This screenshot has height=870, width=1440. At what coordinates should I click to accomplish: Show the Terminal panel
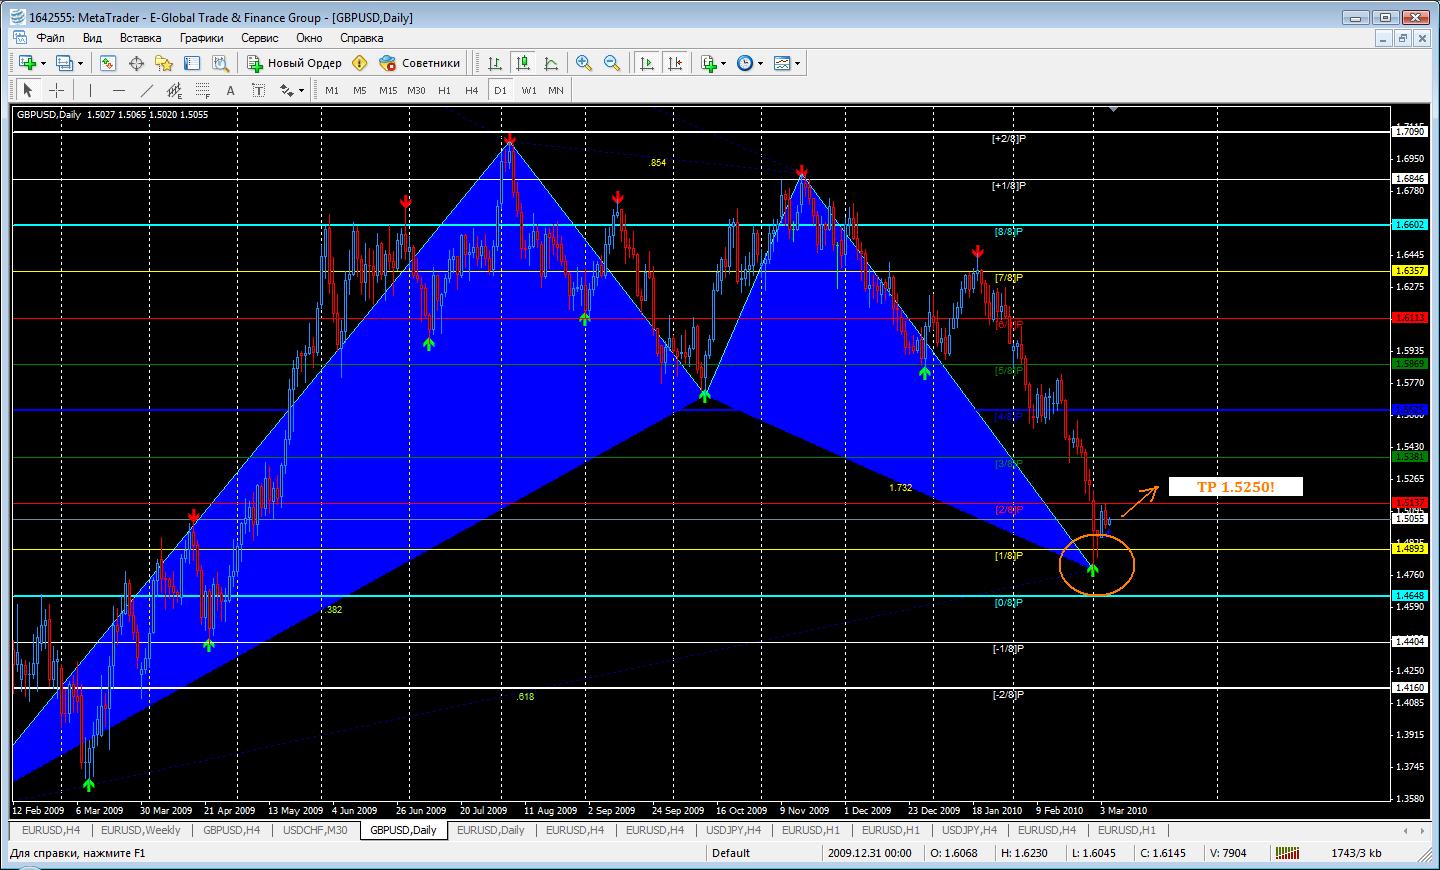click(x=192, y=63)
